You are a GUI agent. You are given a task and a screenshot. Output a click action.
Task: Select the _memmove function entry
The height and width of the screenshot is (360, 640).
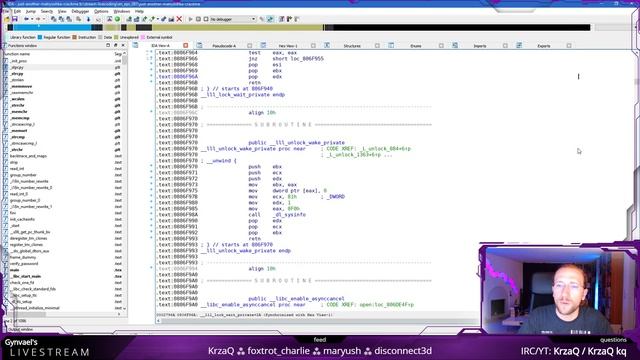click(21, 86)
